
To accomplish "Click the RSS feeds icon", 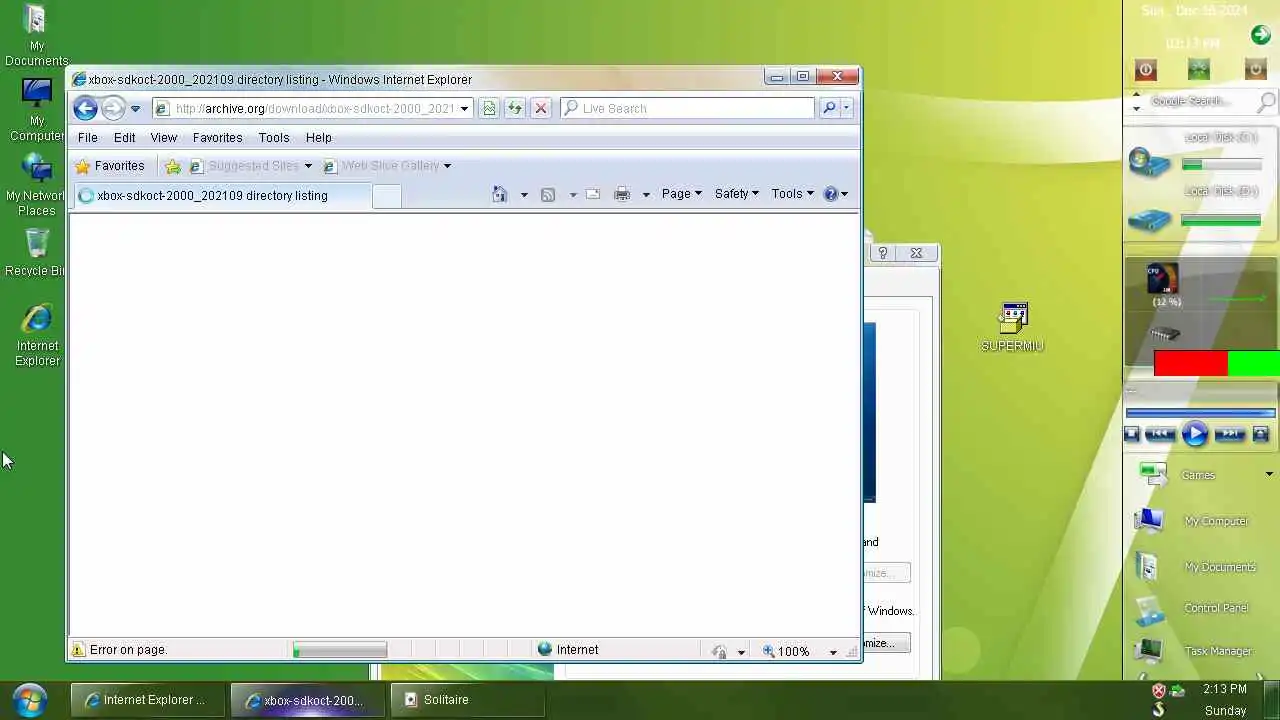I will [548, 194].
